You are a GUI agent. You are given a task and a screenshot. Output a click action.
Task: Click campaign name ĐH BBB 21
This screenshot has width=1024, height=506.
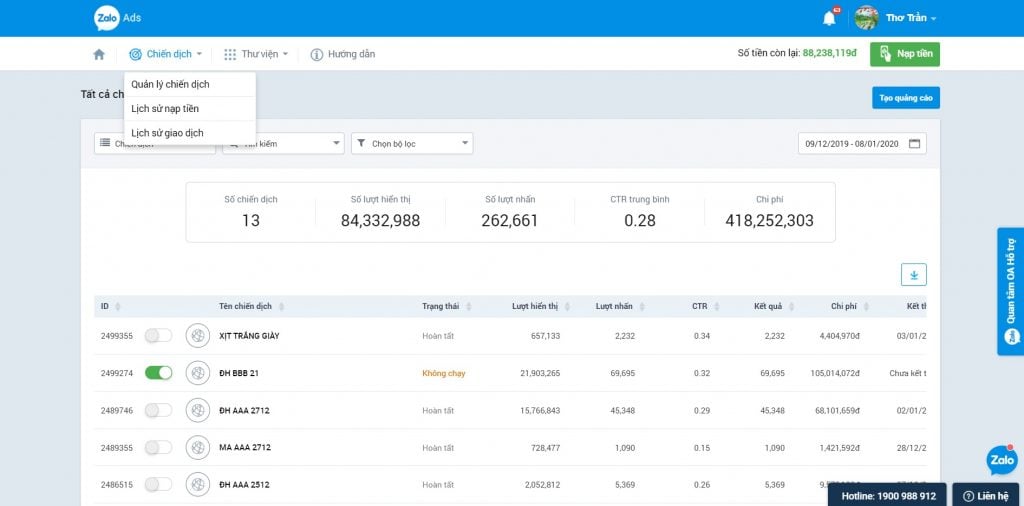pyautogui.click(x=241, y=373)
